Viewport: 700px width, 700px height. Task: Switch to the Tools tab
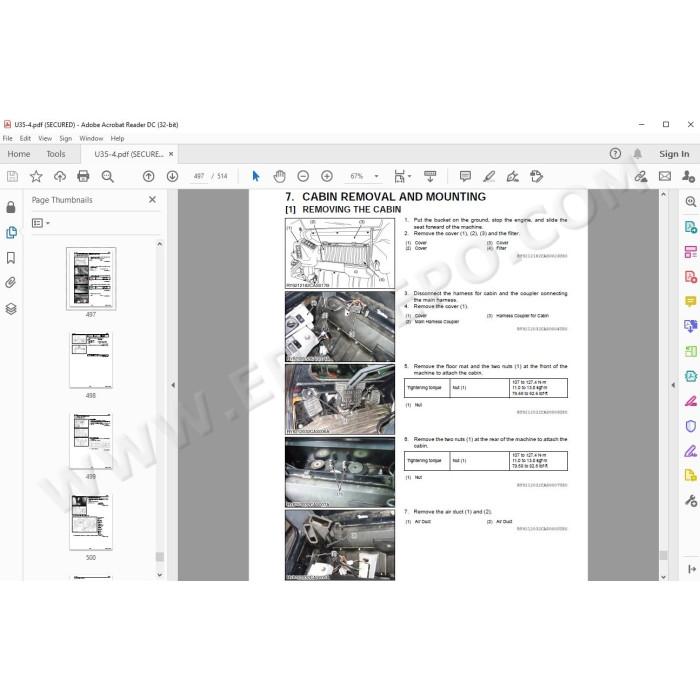56,154
